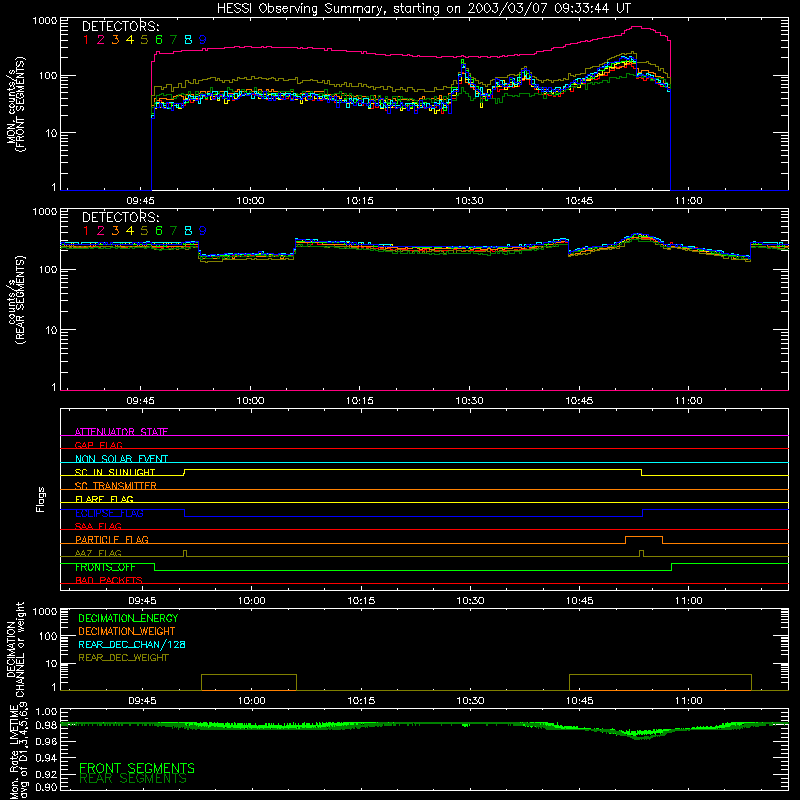Screen dimensions: 800x800
Task: Click the front segments count peak near 10:29
Action: [x=463, y=64]
